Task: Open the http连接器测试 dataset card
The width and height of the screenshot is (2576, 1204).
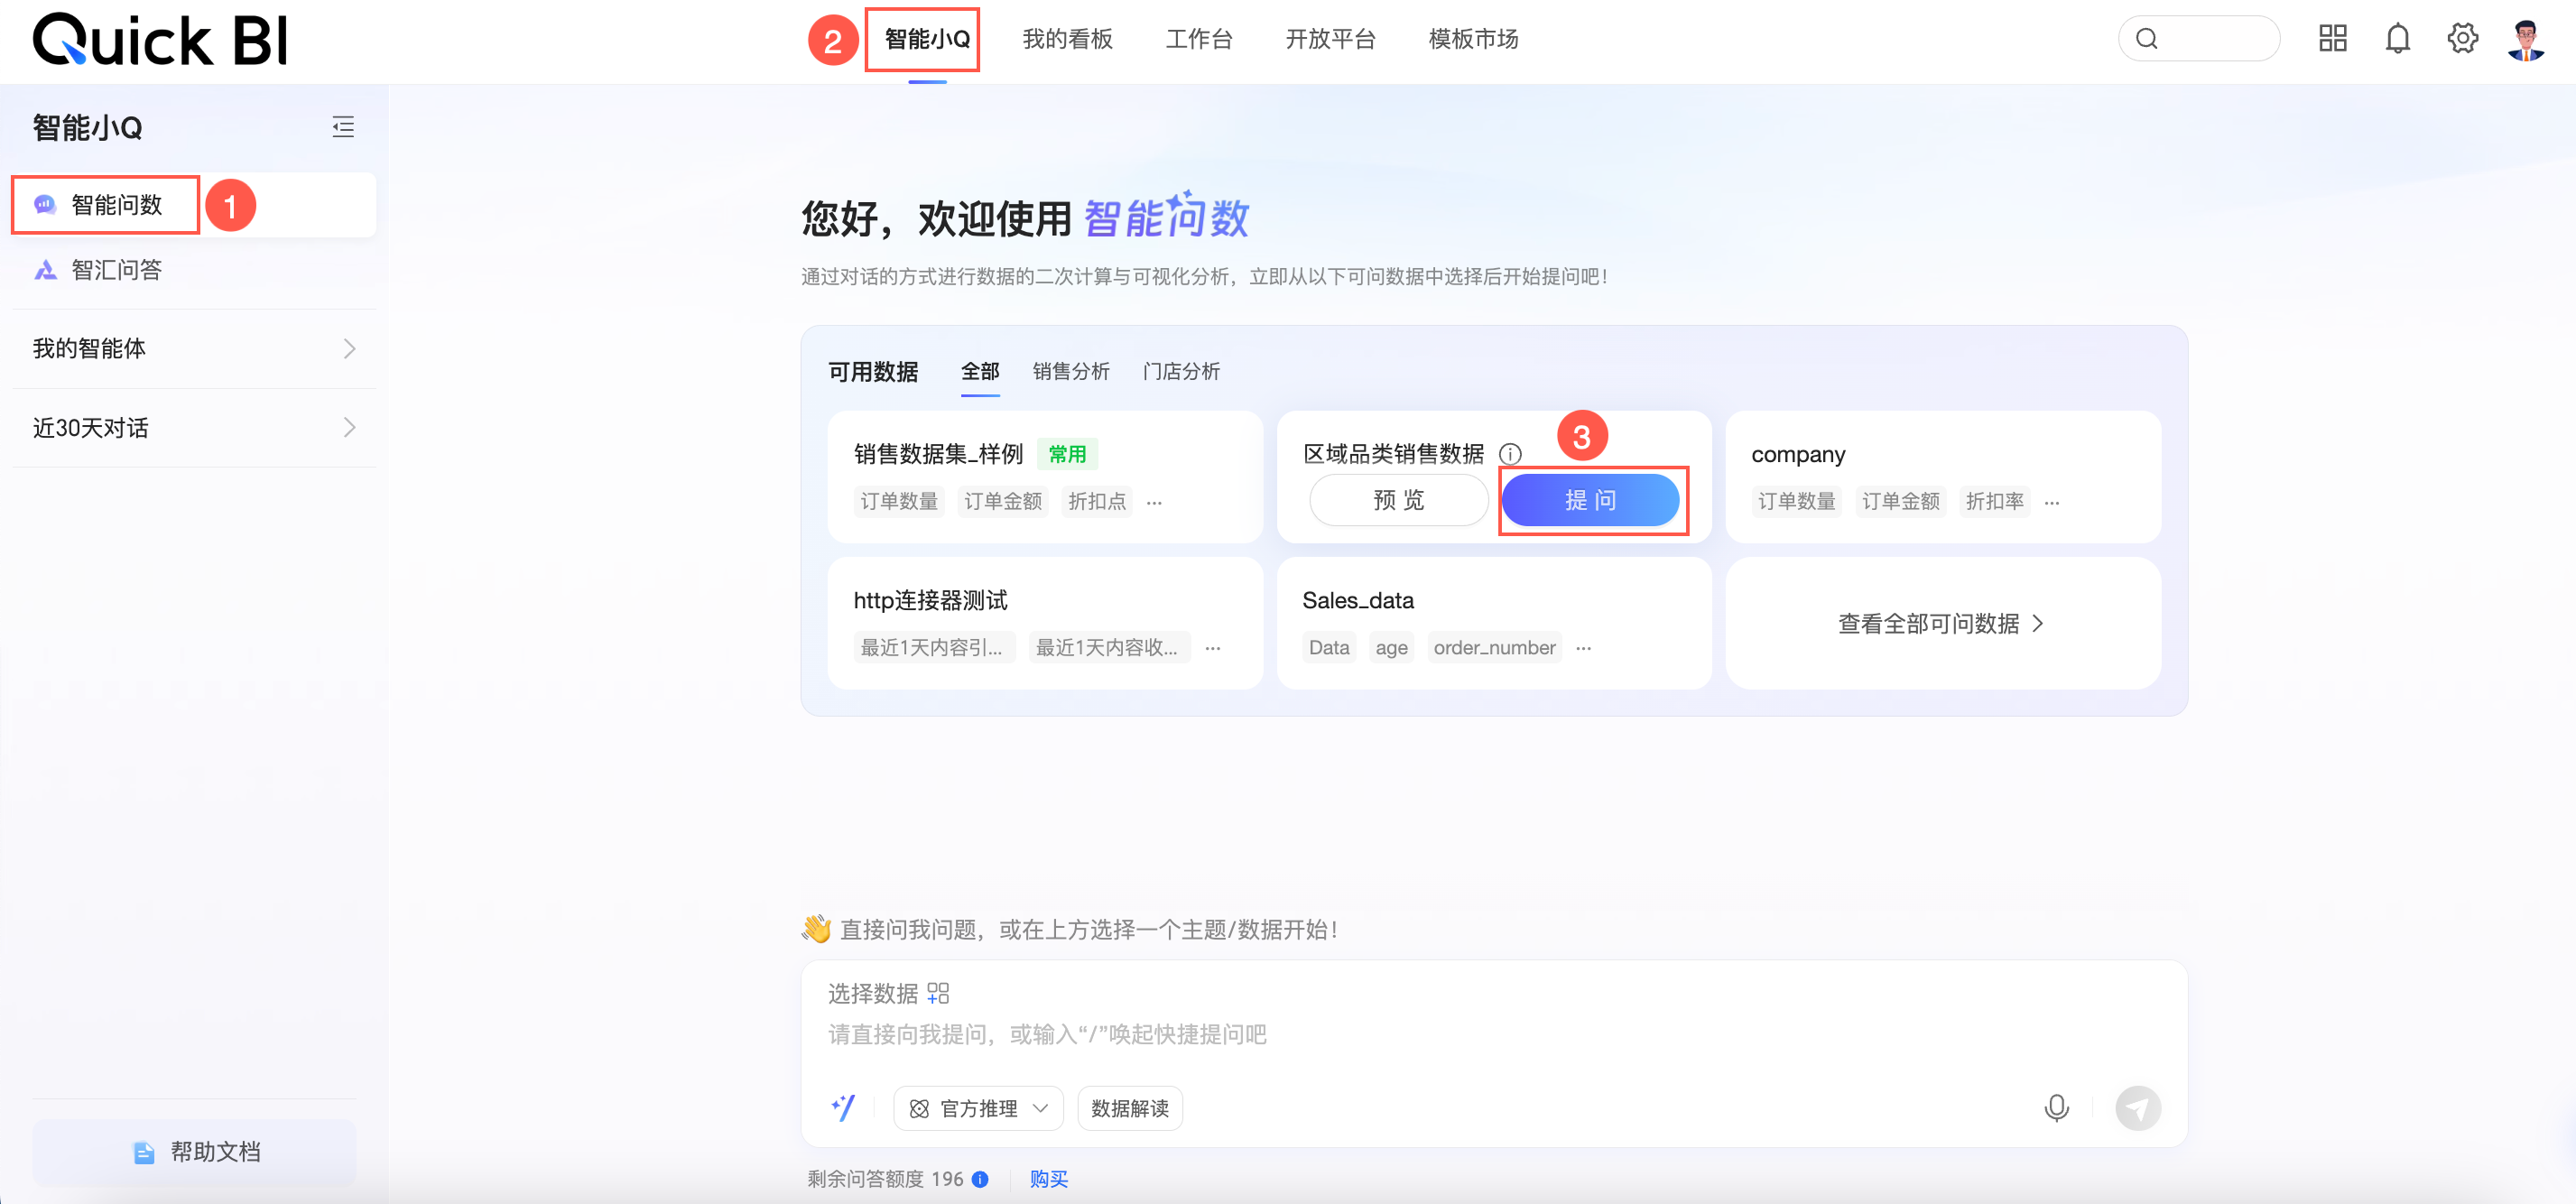Action: [1045, 623]
